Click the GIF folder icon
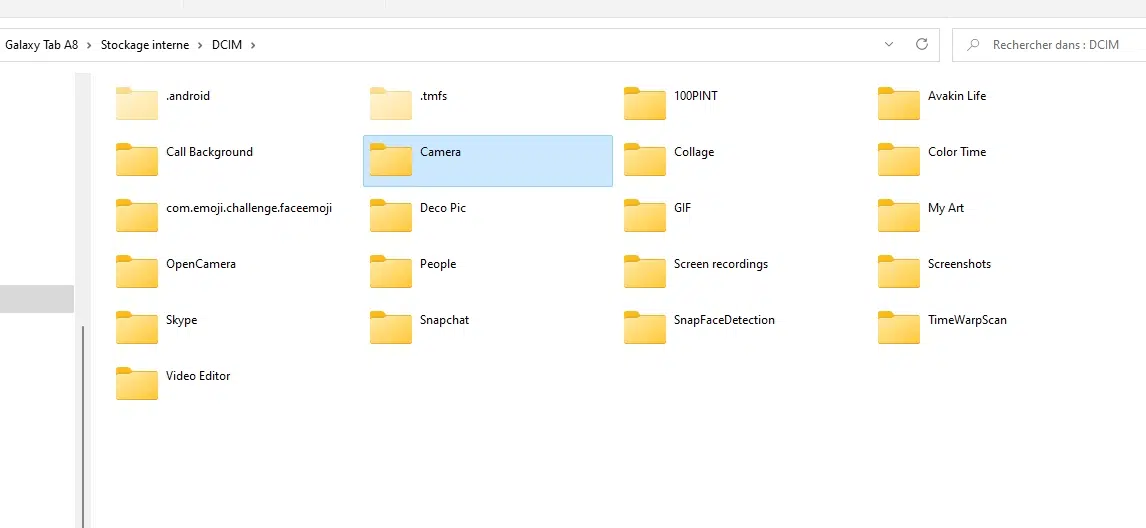 point(645,215)
